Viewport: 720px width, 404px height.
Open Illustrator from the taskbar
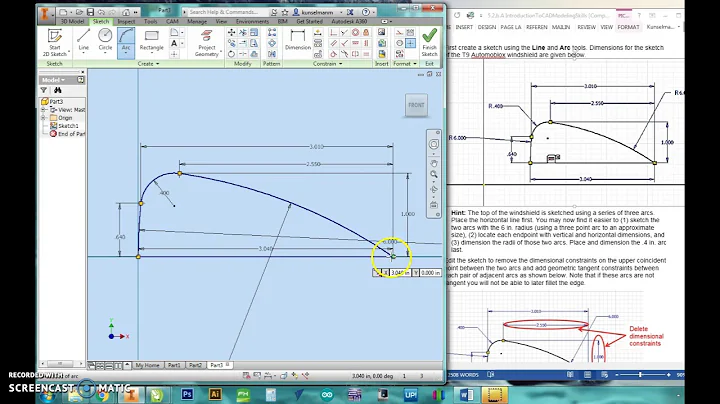(215, 394)
